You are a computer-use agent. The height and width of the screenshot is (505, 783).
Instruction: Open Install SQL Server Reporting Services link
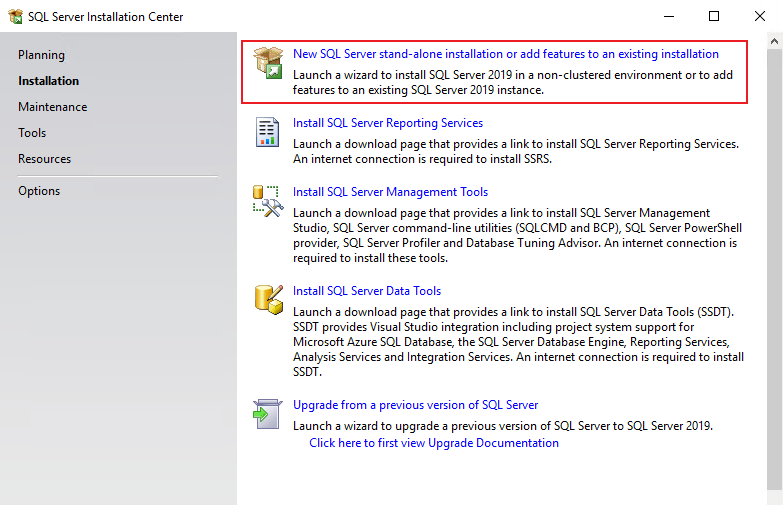pyautogui.click(x=388, y=123)
